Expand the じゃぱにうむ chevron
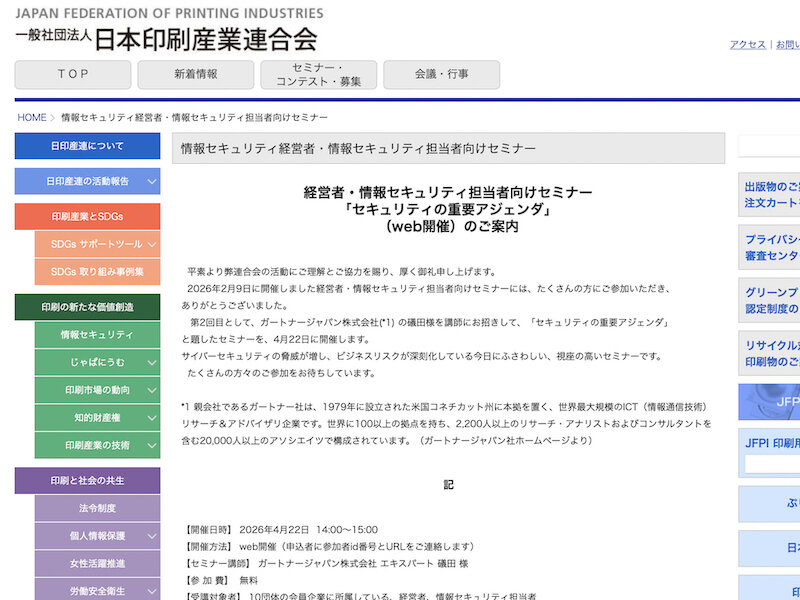Screen dimensions: 800x600 [152, 363]
